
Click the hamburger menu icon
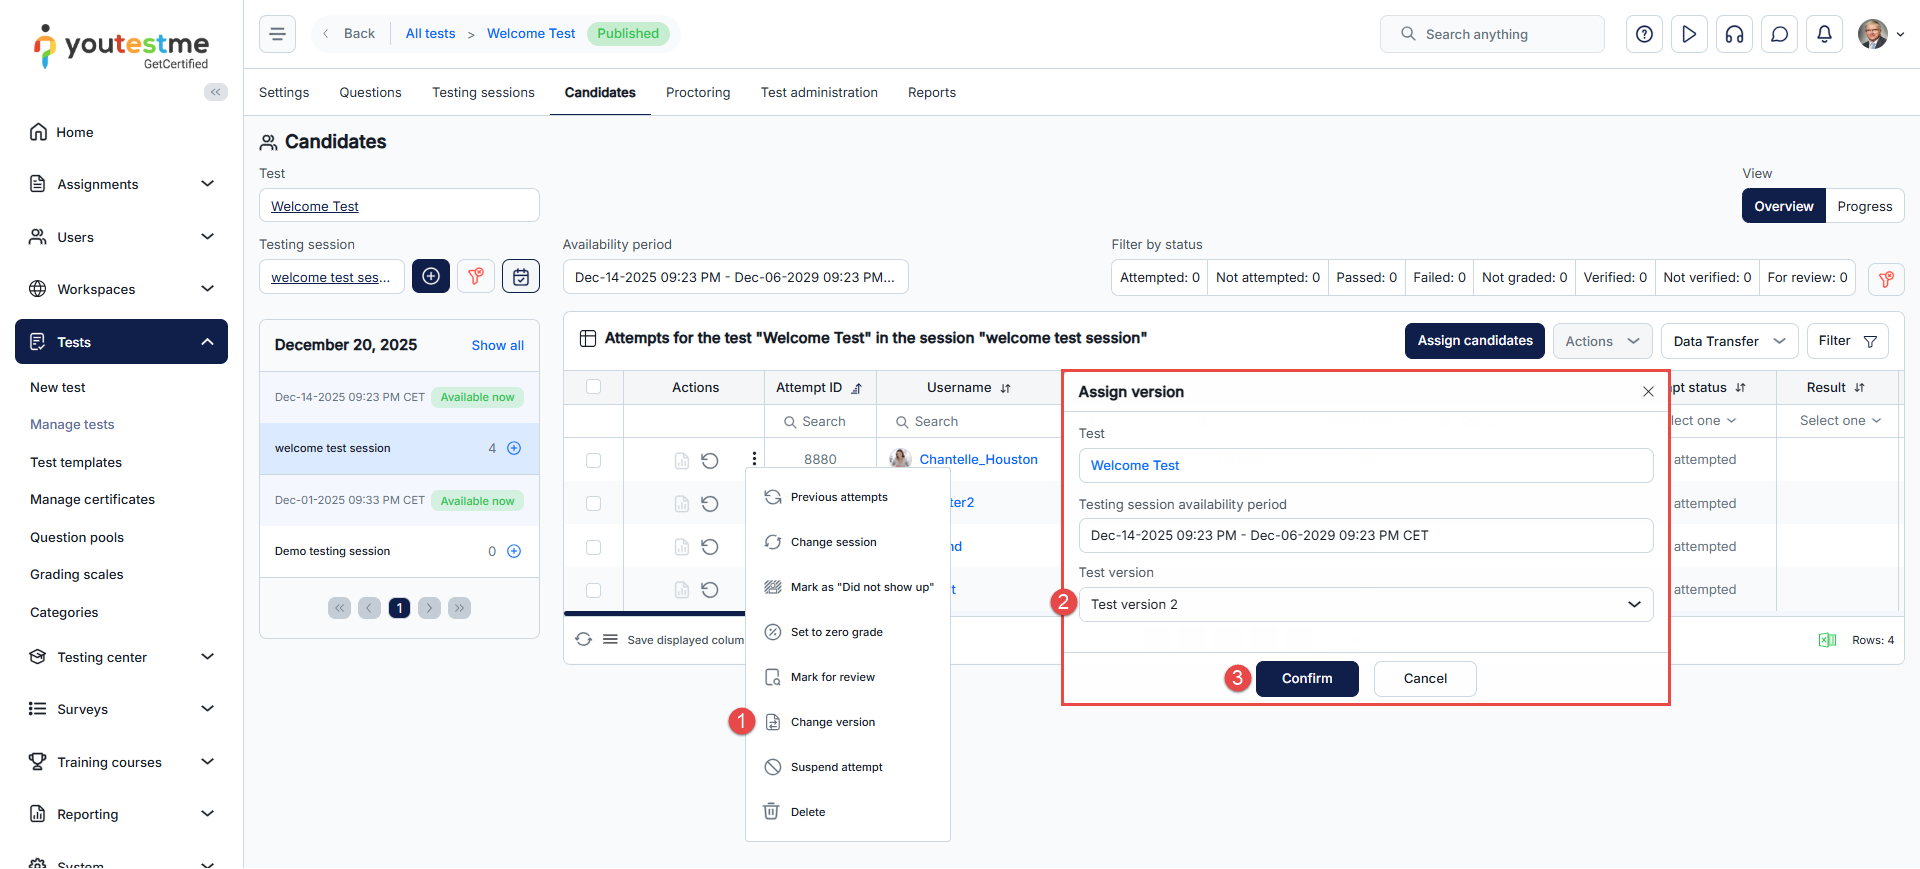(x=277, y=34)
